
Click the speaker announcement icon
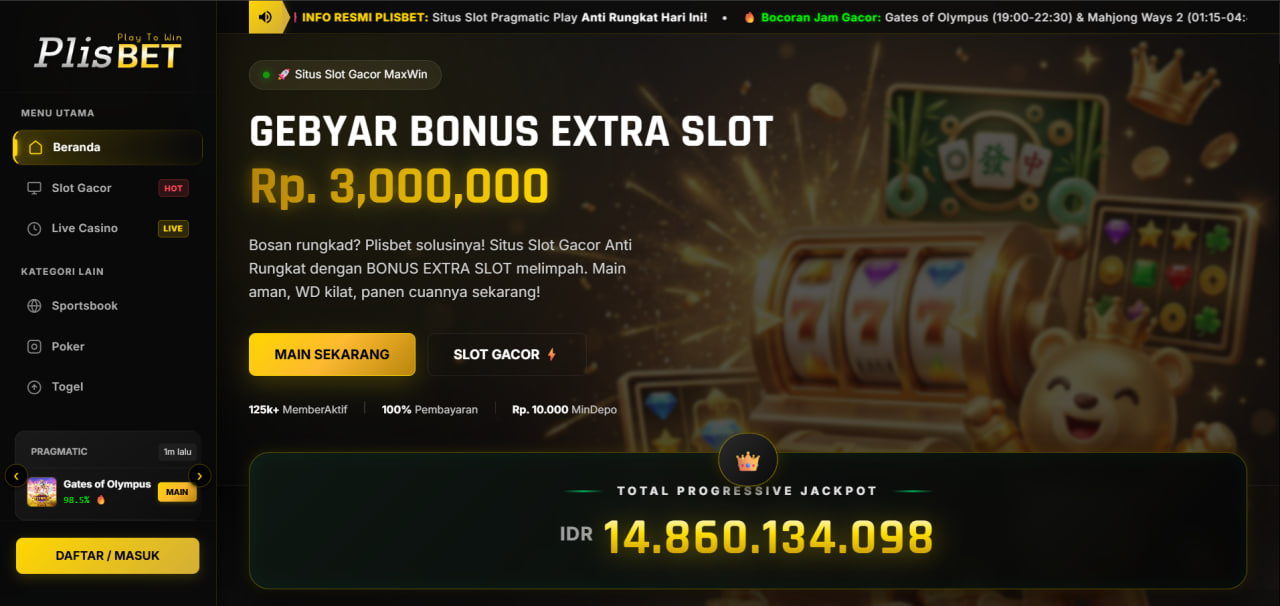point(265,17)
